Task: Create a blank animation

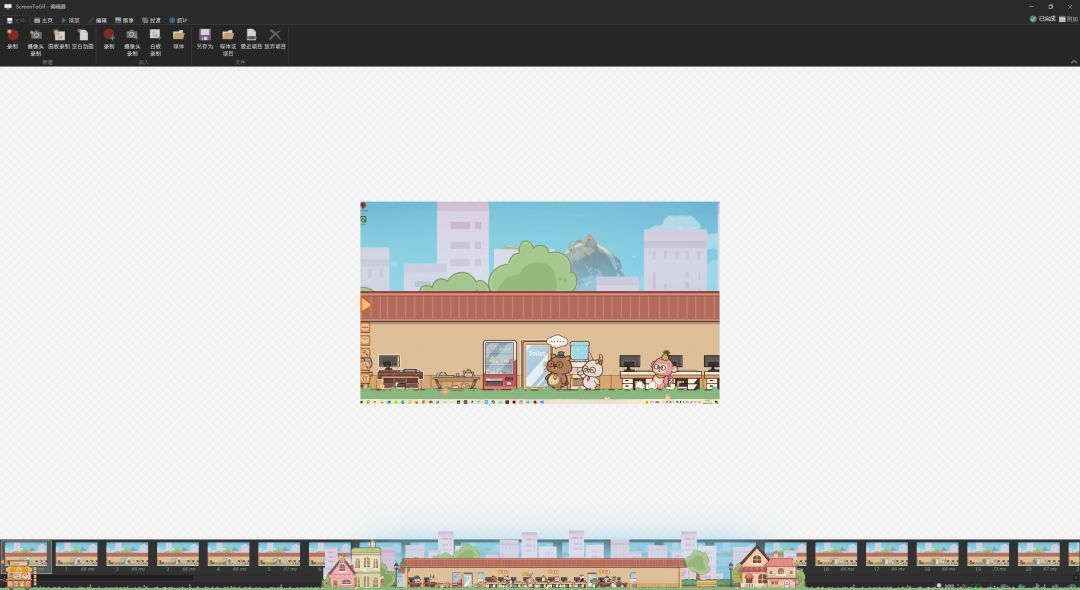Action: tap(83, 40)
